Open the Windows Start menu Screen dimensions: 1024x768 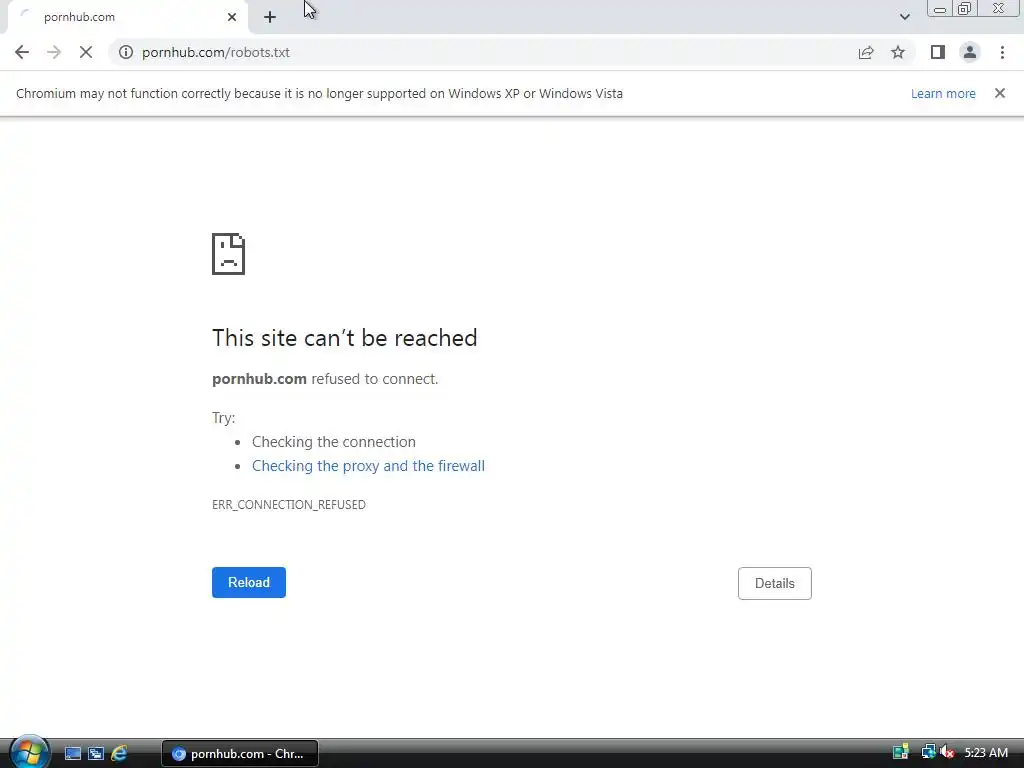pos(28,753)
